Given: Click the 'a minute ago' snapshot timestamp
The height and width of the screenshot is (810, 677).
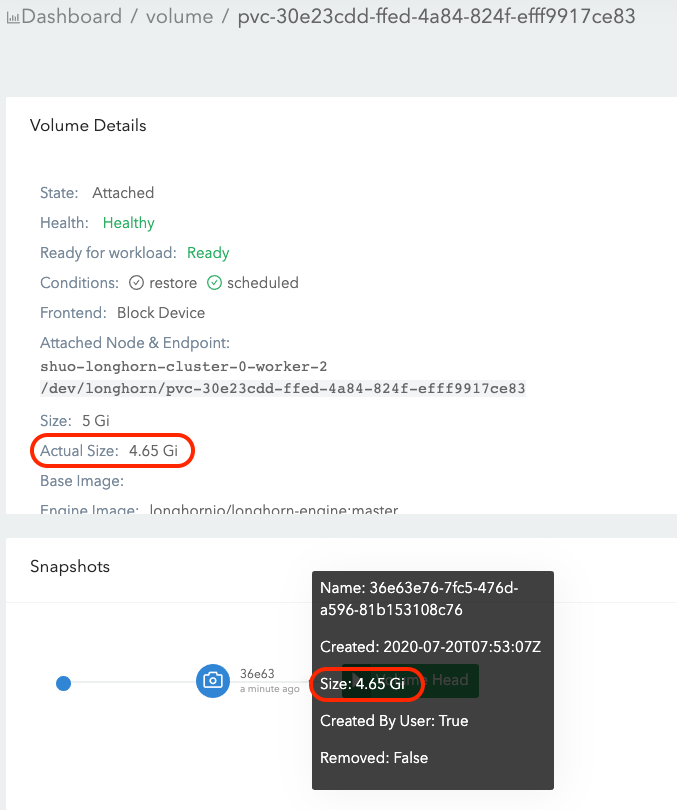Looking at the screenshot, I should pos(269,689).
